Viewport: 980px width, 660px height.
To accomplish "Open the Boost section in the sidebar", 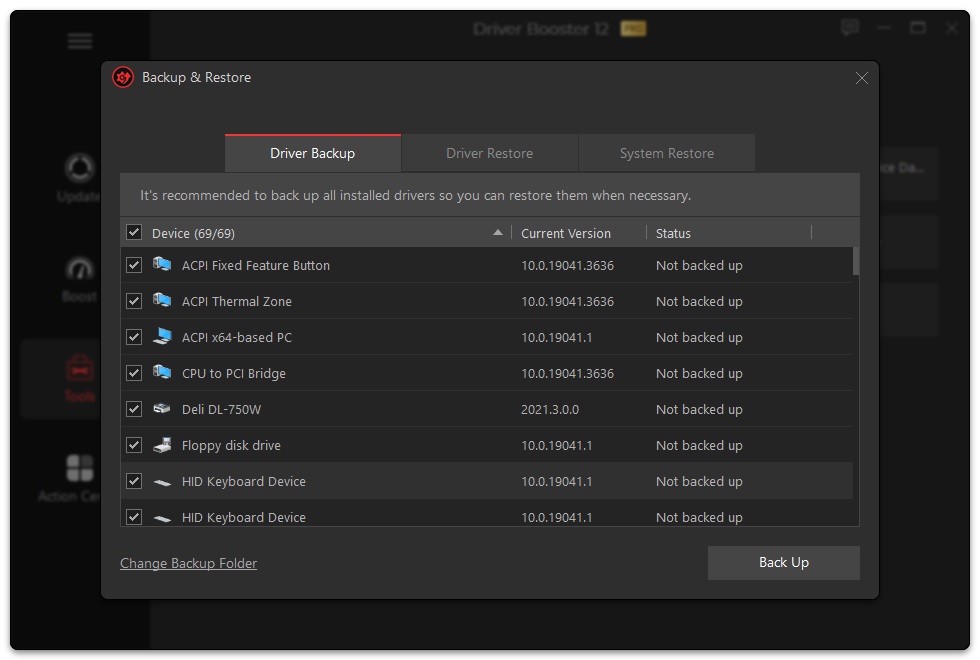I will tap(79, 279).
